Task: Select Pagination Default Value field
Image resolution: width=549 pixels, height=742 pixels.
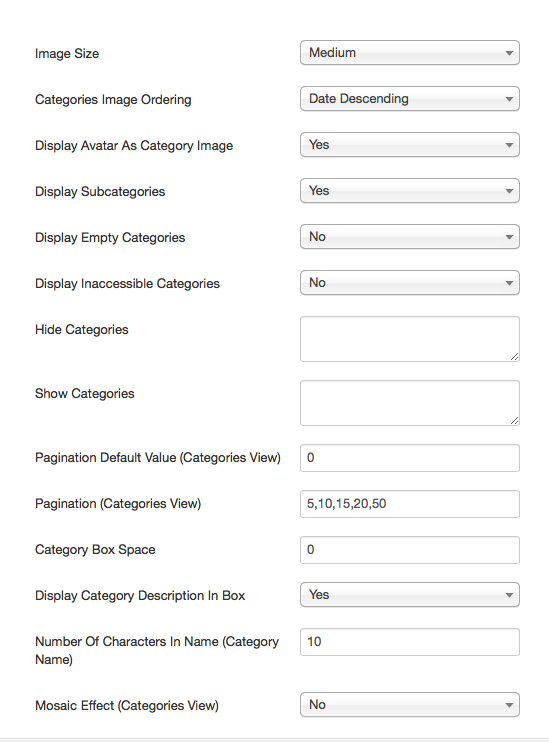Action: pos(410,458)
